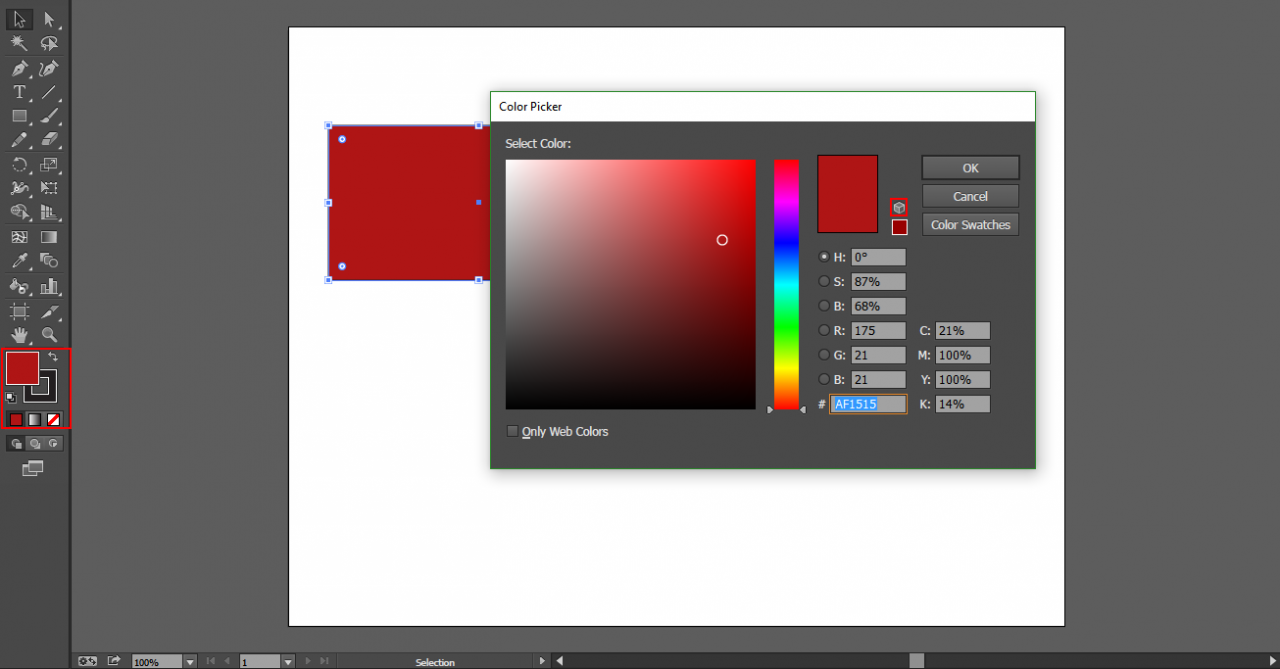
Task: Click the out-of-web-color warning cube icon
Action: (899, 207)
